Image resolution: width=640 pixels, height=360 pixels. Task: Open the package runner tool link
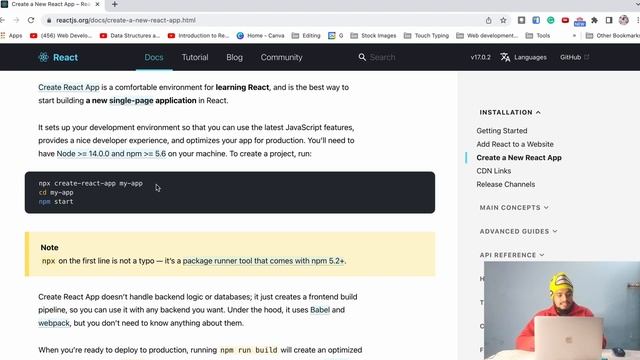click(263, 261)
